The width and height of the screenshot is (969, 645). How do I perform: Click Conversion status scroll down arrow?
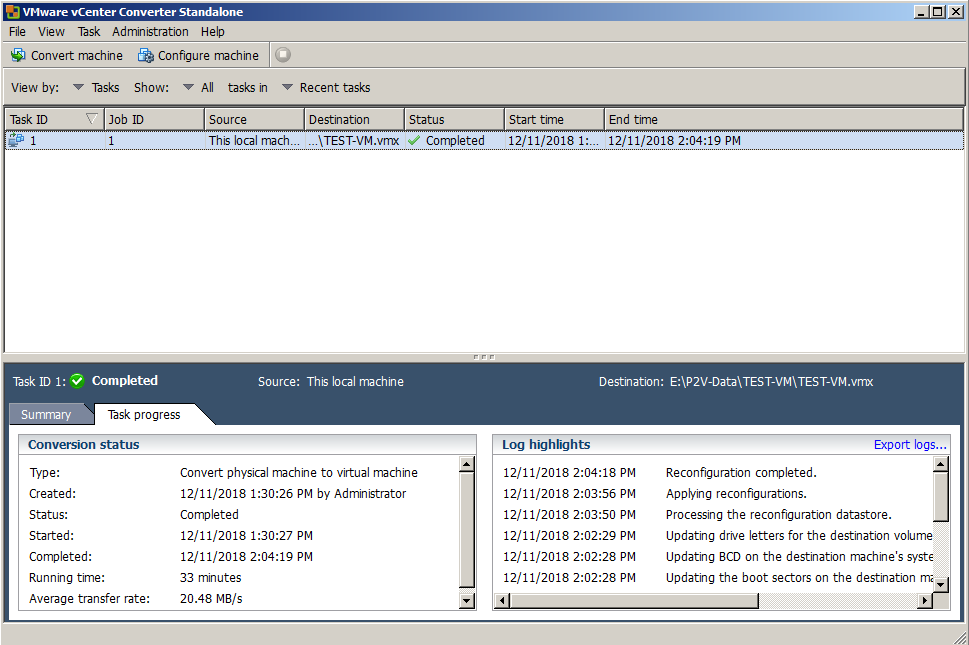(467, 600)
